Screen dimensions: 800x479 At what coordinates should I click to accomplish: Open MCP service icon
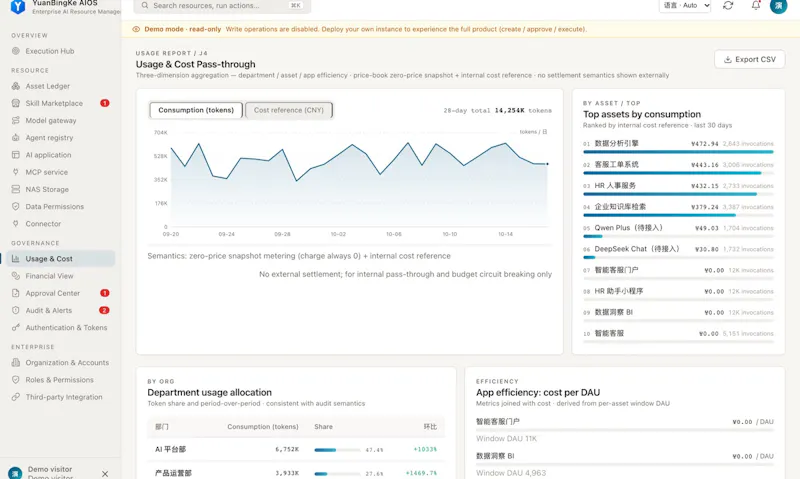tap(16, 172)
